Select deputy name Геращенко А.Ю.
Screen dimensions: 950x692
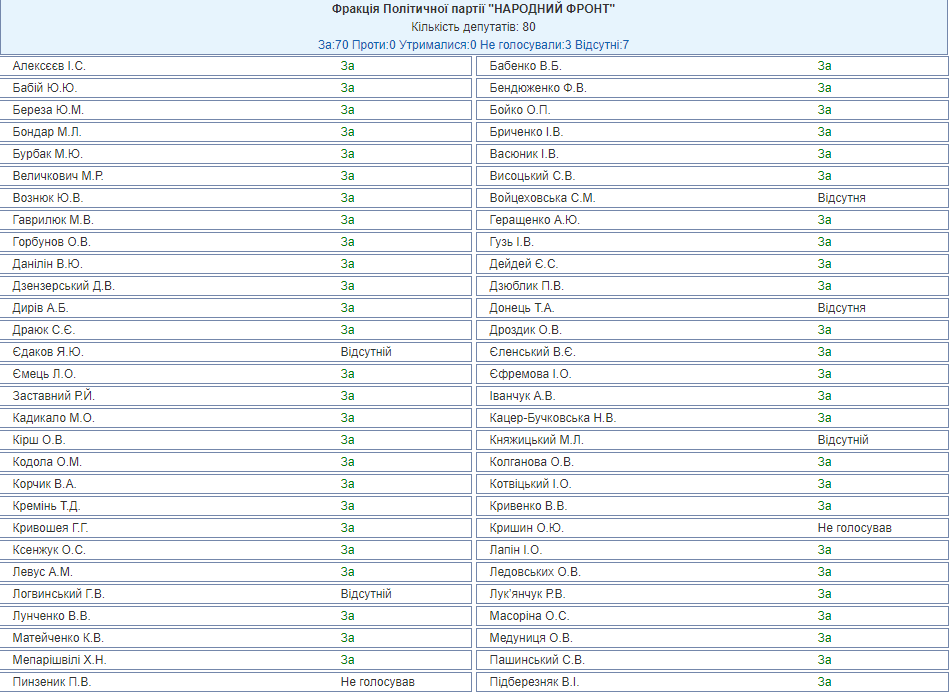(x=534, y=220)
